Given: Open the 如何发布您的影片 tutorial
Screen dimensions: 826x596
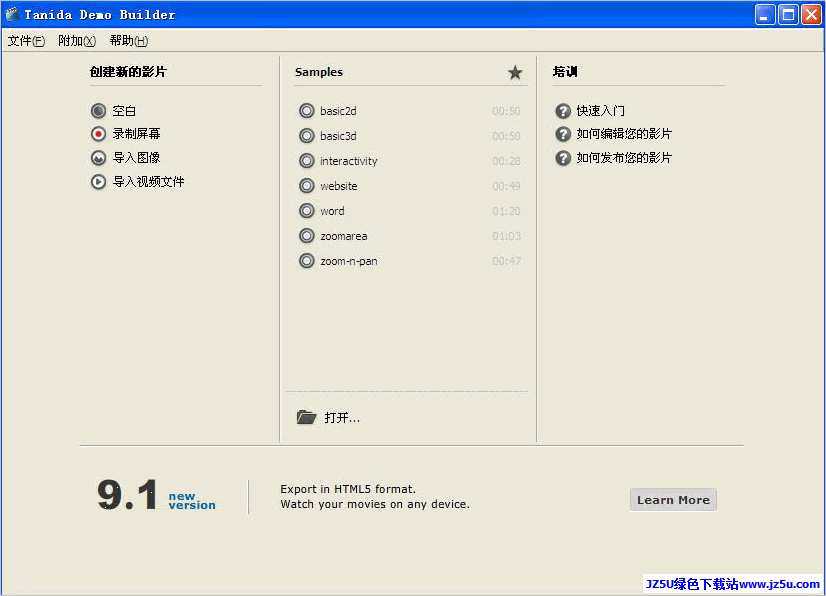Looking at the screenshot, I should pyautogui.click(x=624, y=158).
